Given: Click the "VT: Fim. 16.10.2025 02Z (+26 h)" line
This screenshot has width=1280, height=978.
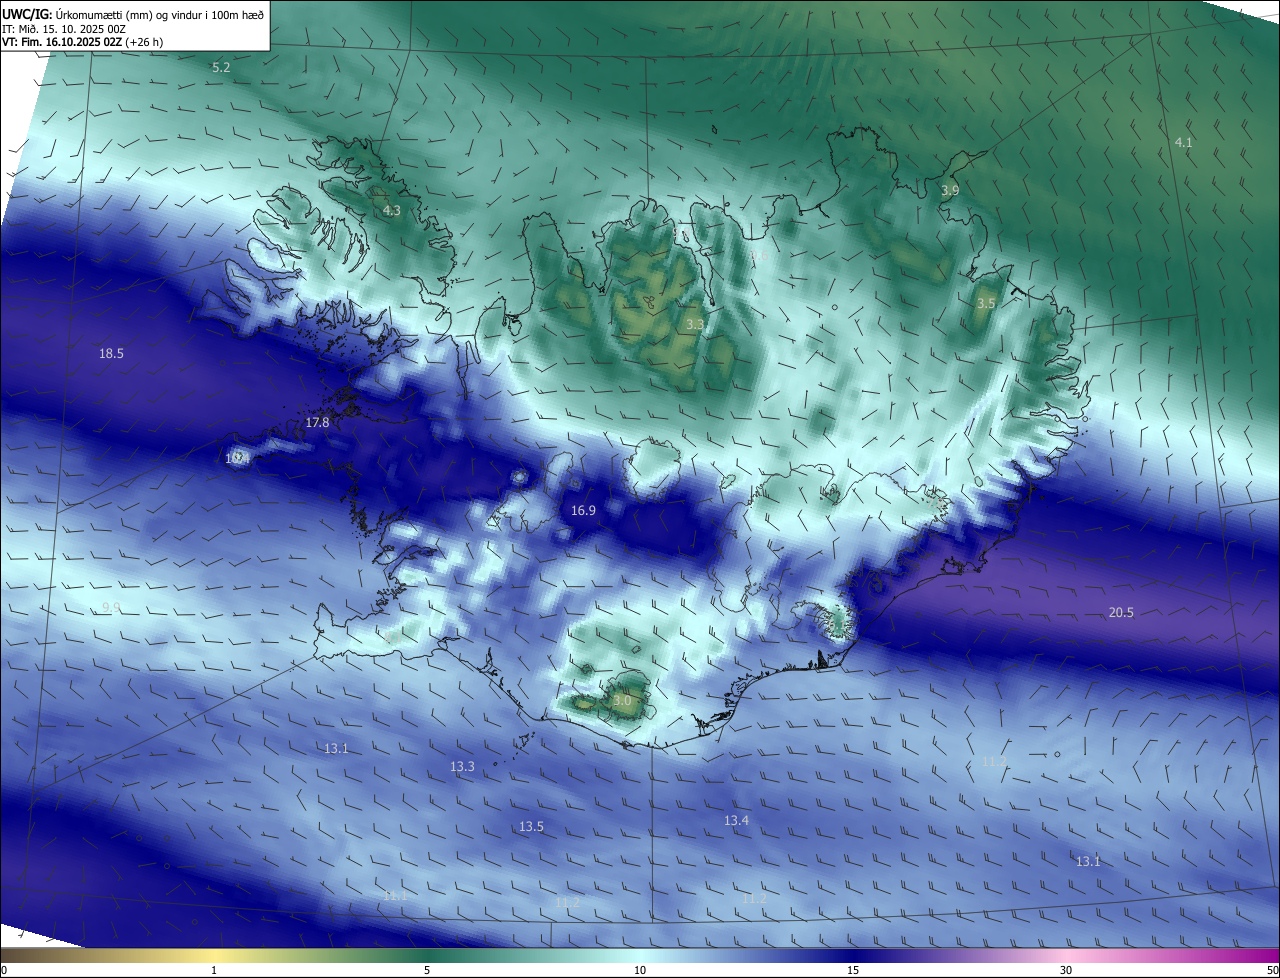Looking at the screenshot, I should pyautogui.click(x=83, y=42).
